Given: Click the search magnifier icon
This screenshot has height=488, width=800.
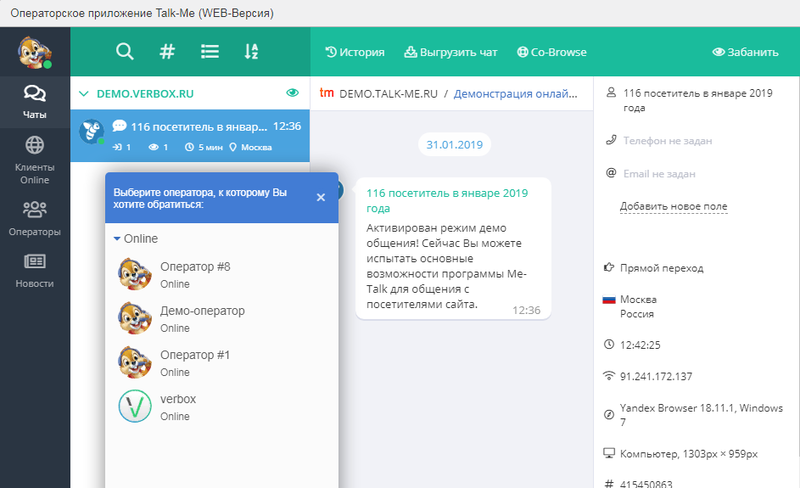Looking at the screenshot, I should click(x=125, y=52).
